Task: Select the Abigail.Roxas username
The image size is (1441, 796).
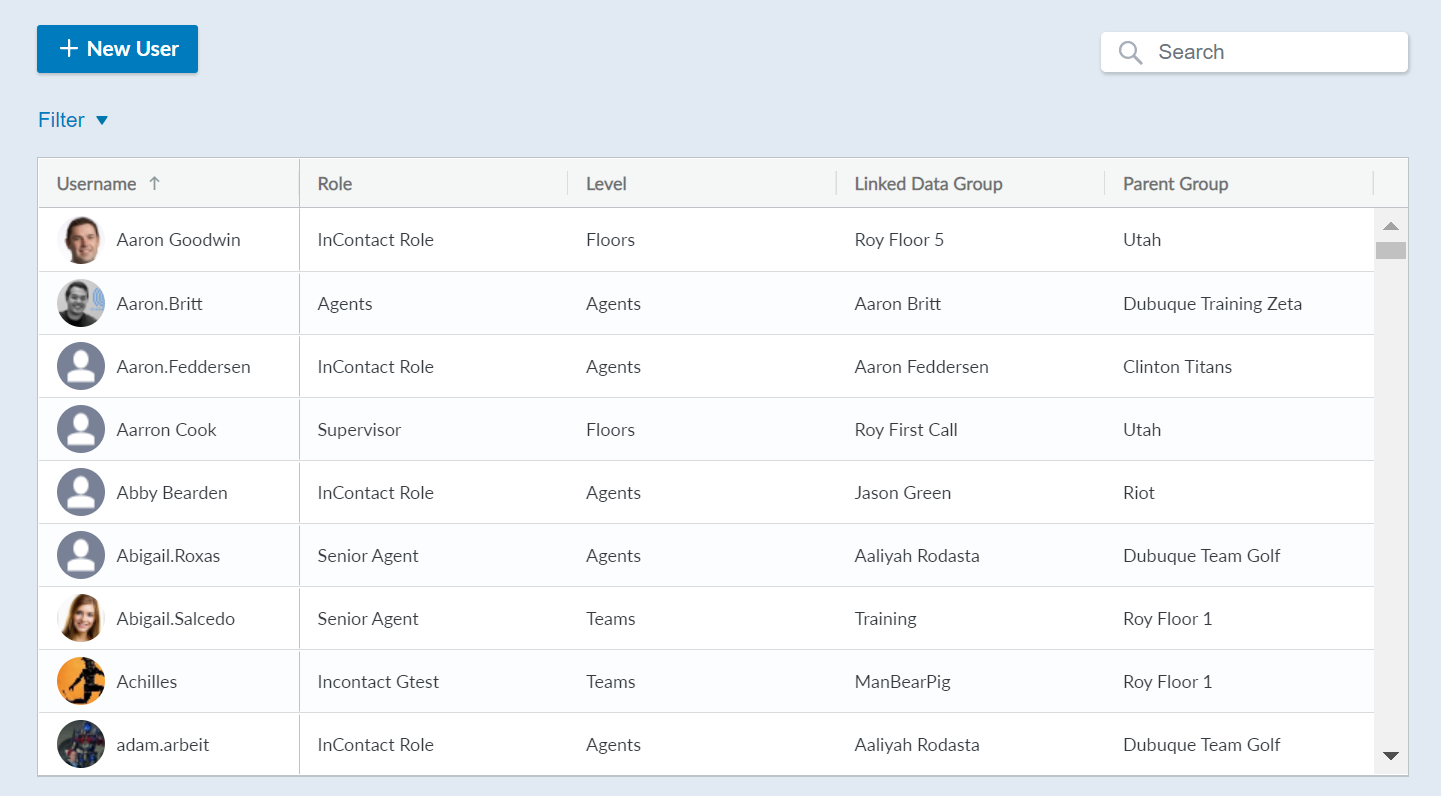Action: (x=168, y=556)
